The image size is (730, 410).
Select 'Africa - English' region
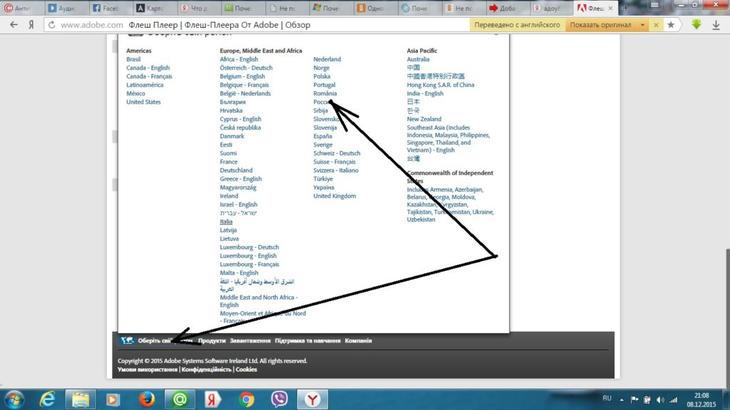[239, 59]
